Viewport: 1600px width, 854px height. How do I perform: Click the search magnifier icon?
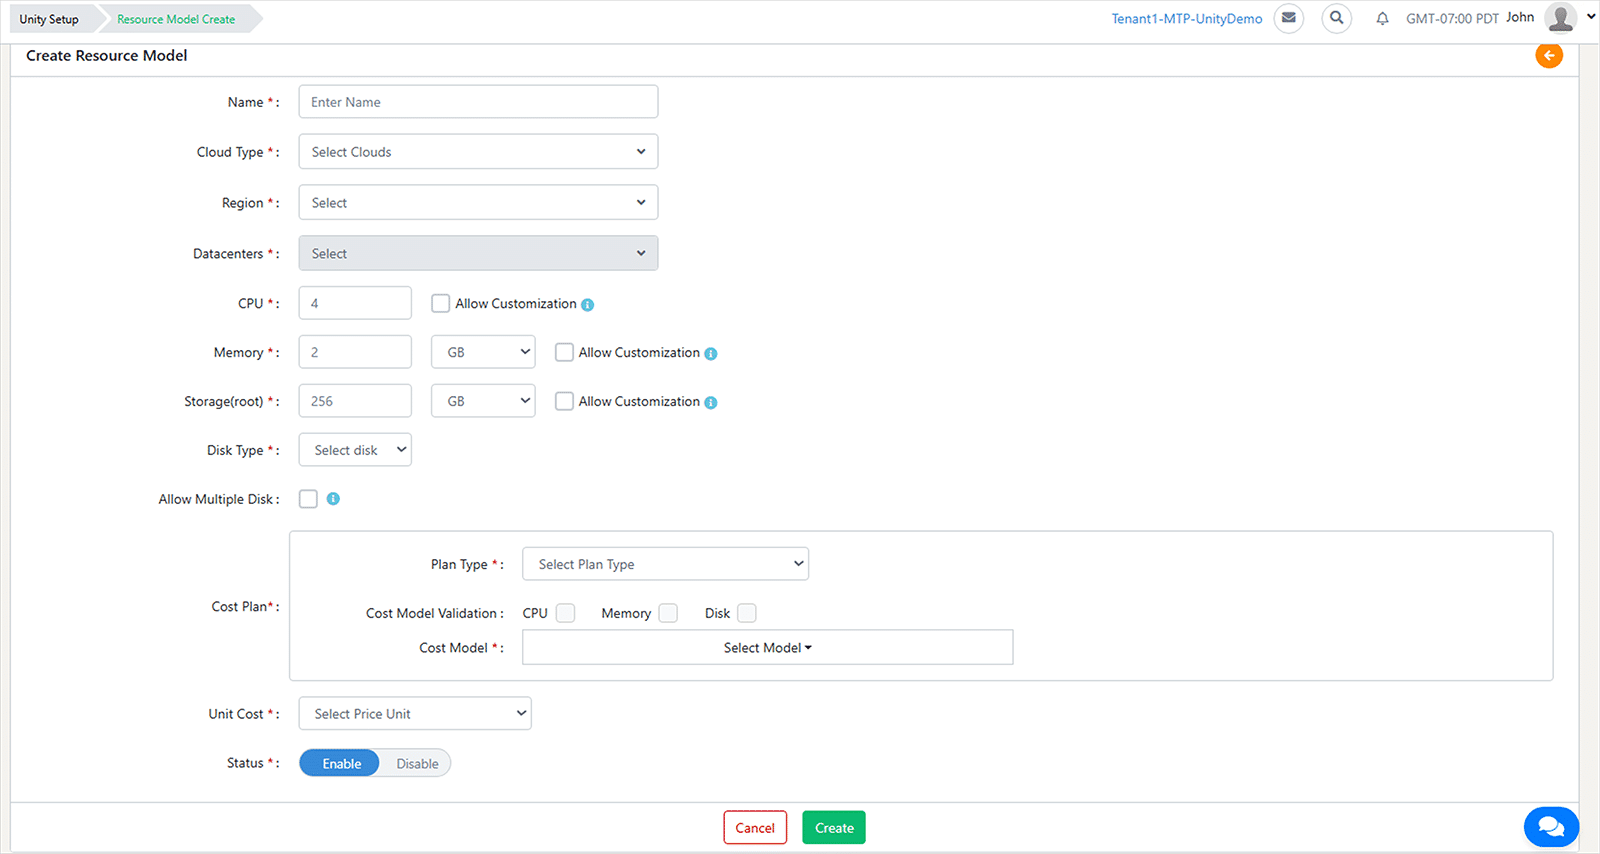[1336, 18]
